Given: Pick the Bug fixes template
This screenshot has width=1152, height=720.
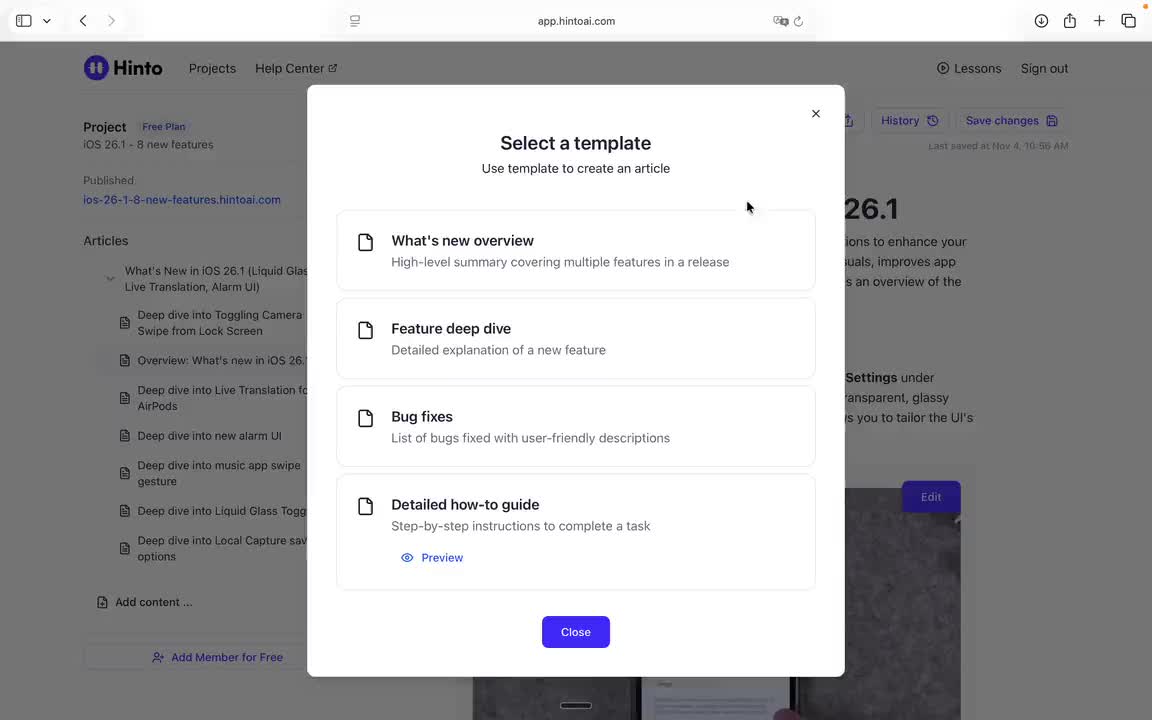Looking at the screenshot, I should click(575, 427).
